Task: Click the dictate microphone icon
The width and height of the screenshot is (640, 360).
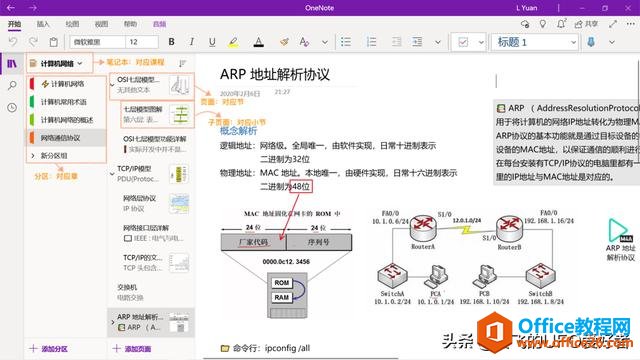Action: pyautogui.click(x=591, y=42)
